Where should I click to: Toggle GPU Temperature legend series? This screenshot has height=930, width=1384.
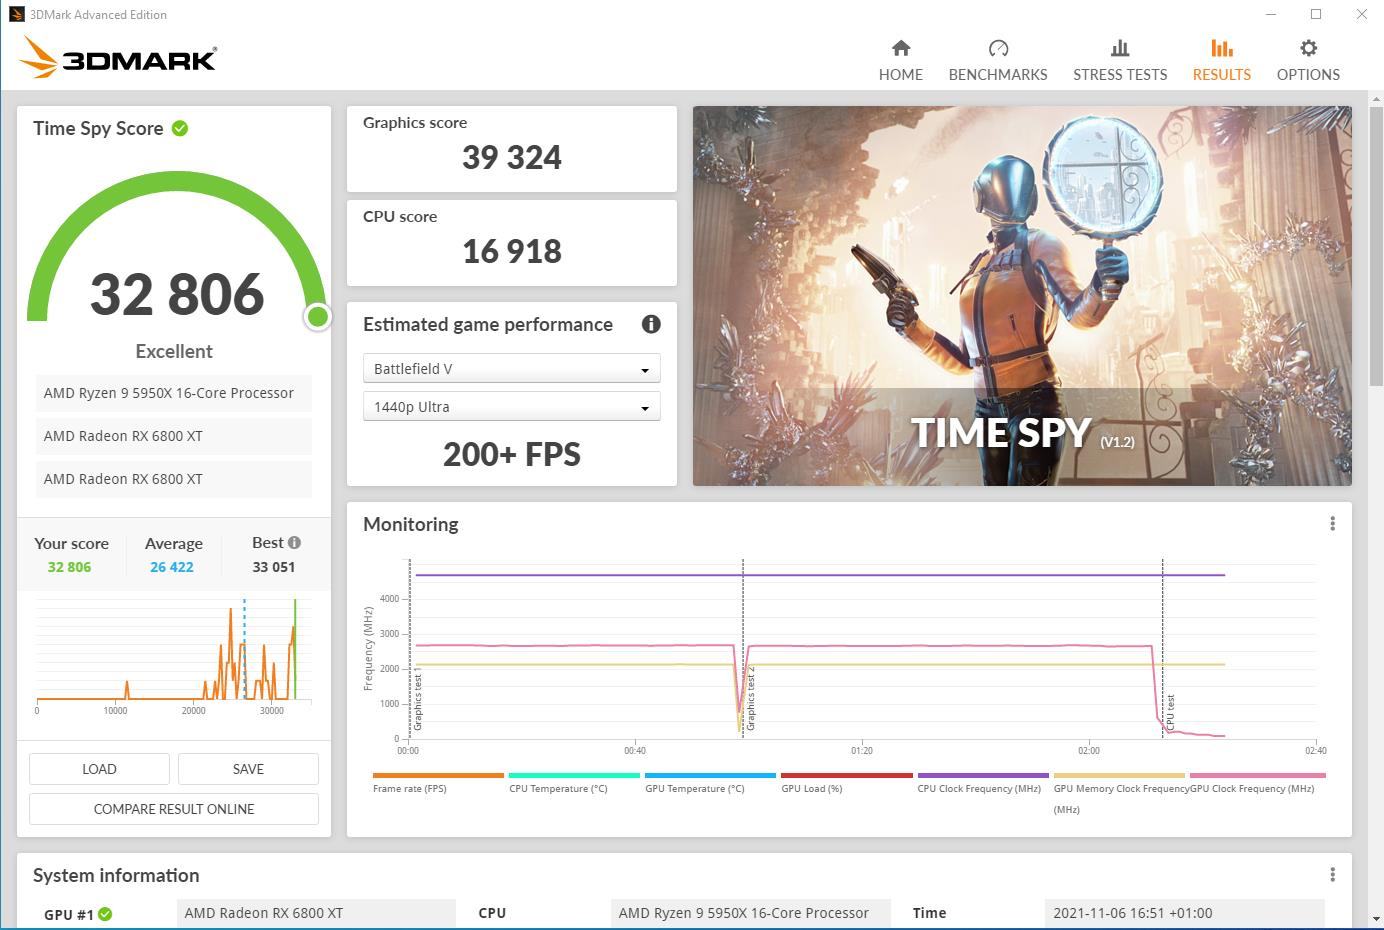pos(710,783)
